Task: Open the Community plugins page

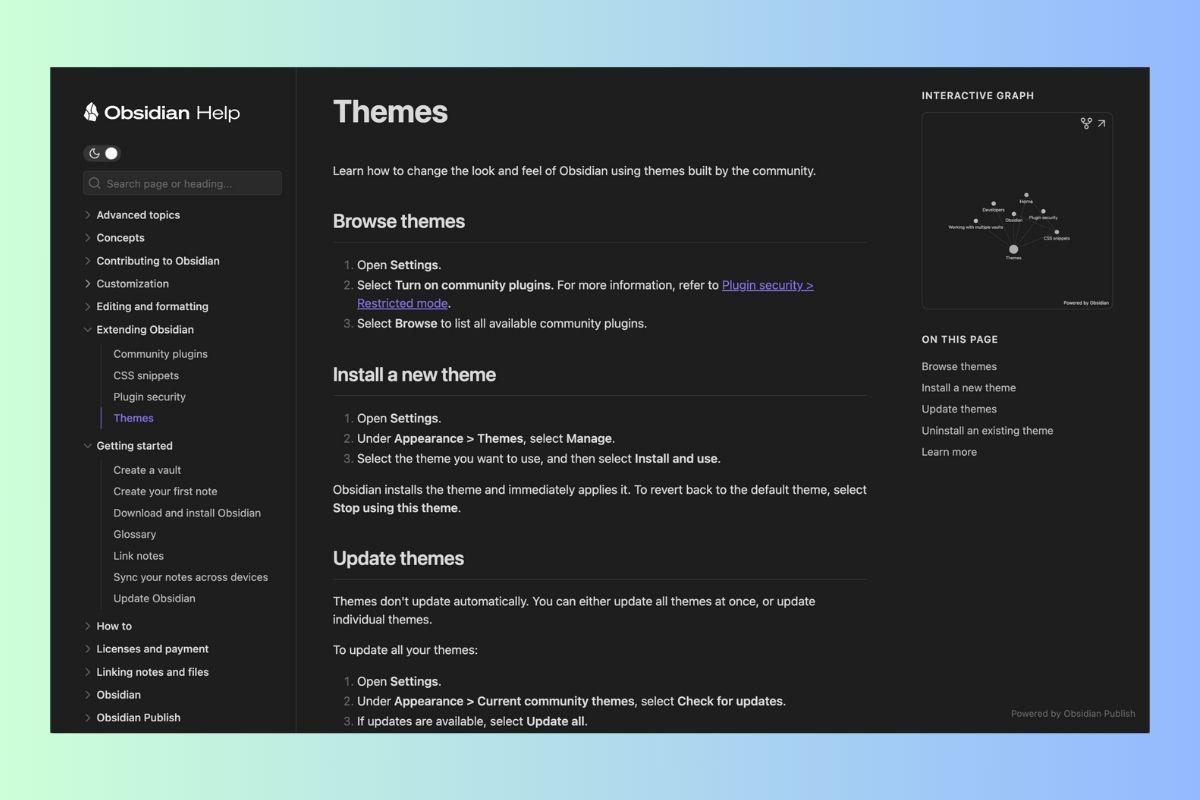Action: click(160, 354)
